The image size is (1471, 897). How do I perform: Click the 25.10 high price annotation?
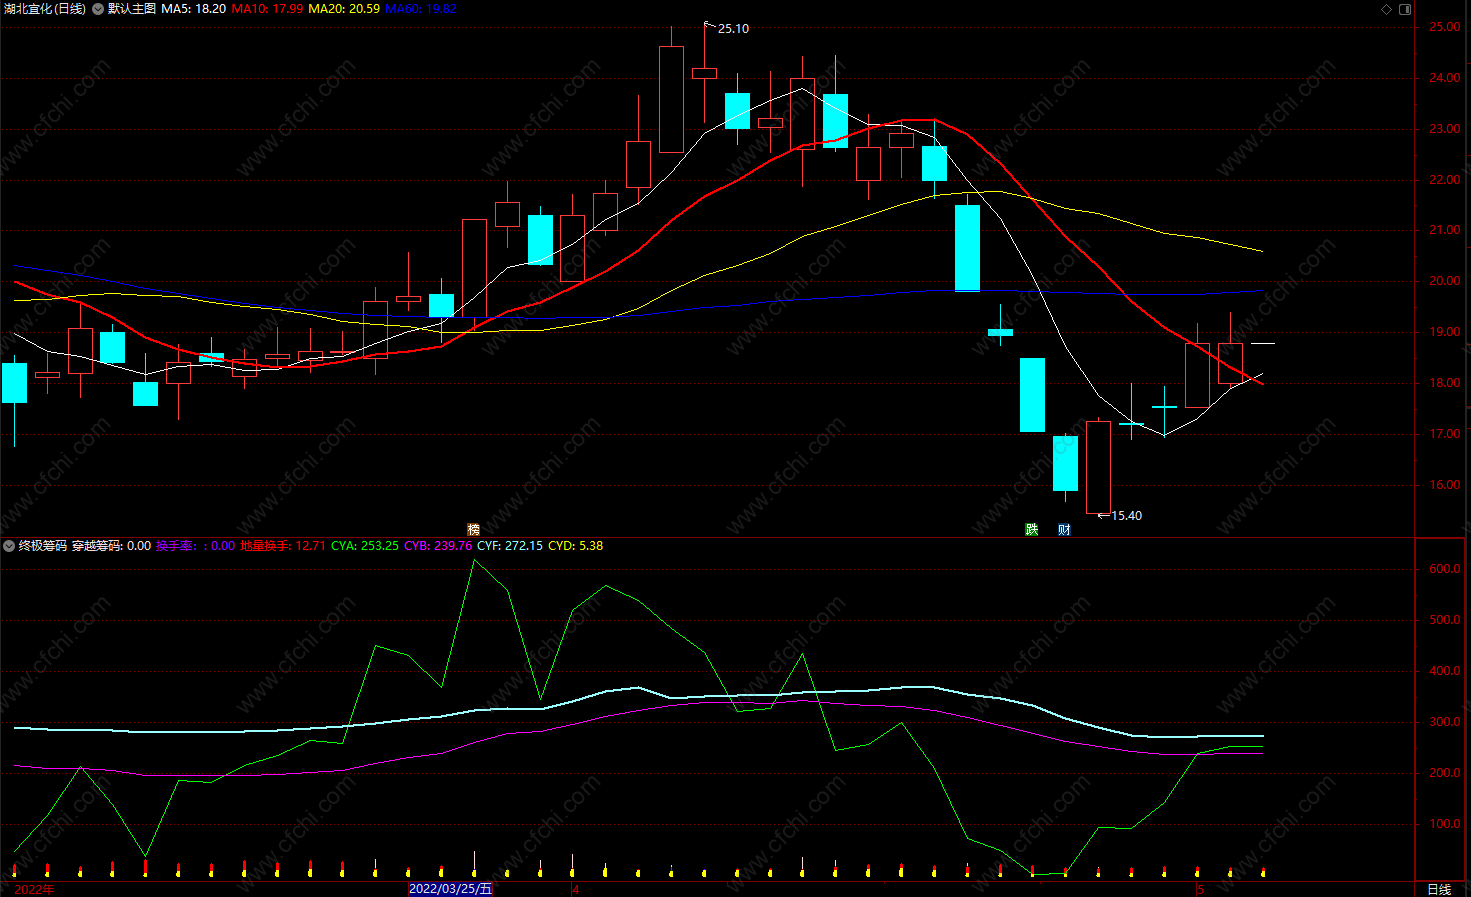click(x=733, y=29)
